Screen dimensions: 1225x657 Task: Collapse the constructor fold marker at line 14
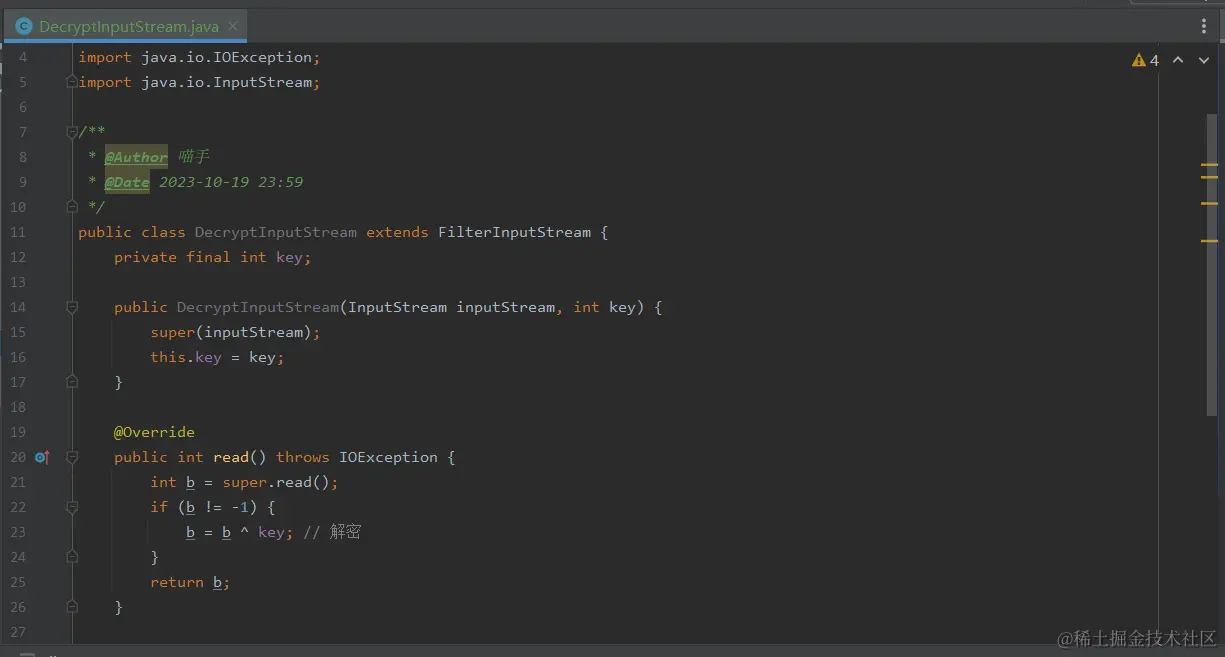coord(72,307)
